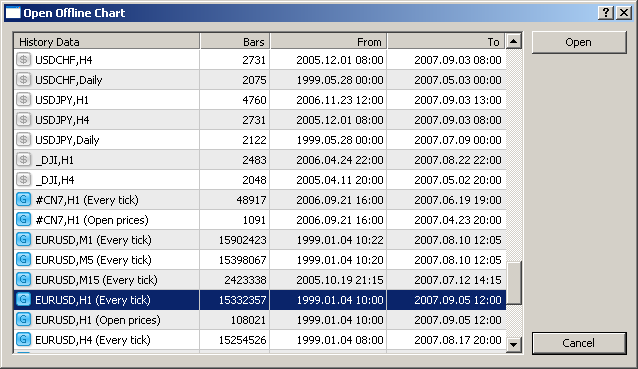The width and height of the screenshot is (638, 369).
Task: Click the vertical scrollbar thumb
Action: (514, 283)
